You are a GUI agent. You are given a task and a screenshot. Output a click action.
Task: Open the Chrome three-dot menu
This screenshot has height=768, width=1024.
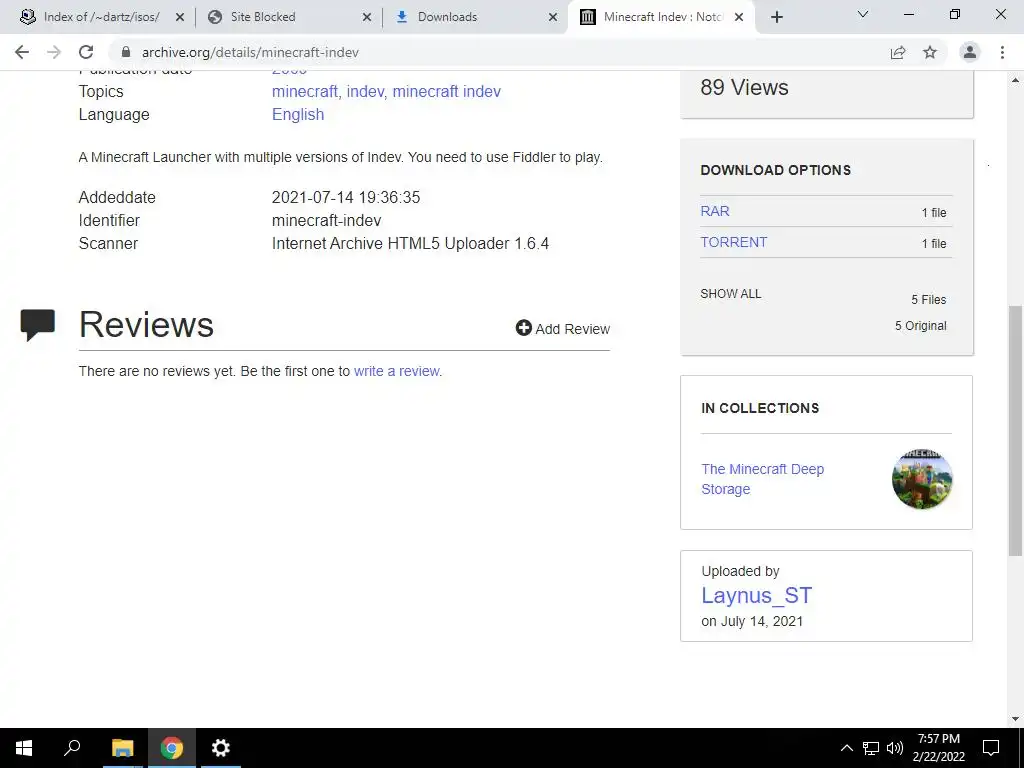(1002, 52)
